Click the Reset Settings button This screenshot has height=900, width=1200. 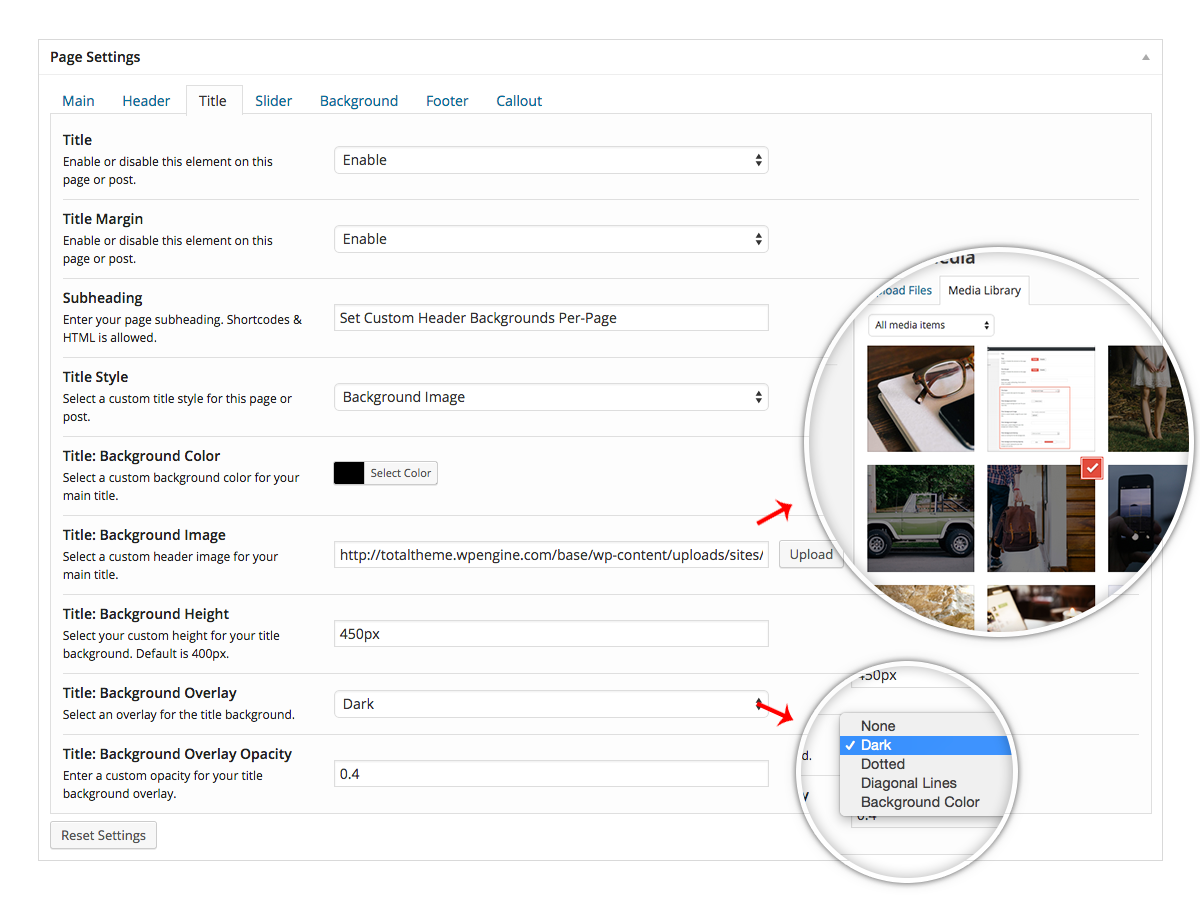pos(103,835)
